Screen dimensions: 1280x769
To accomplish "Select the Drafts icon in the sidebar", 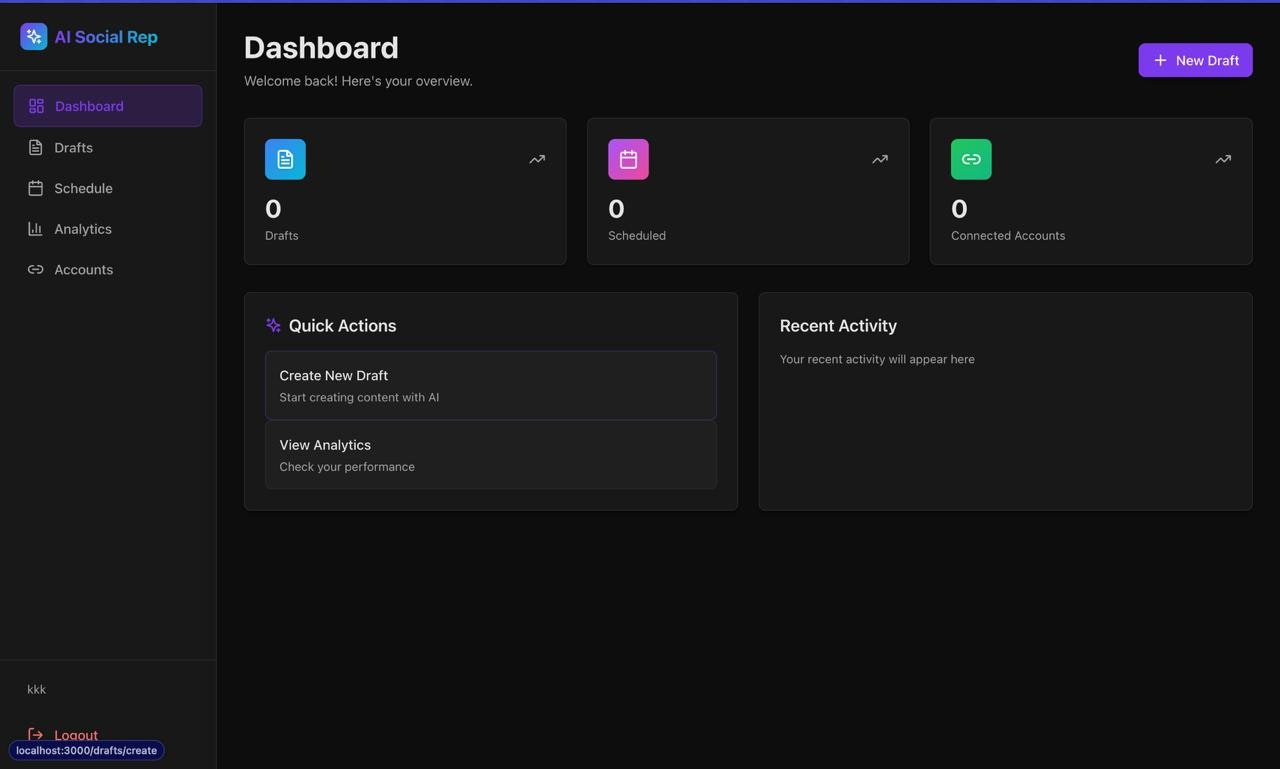I will tap(34, 147).
